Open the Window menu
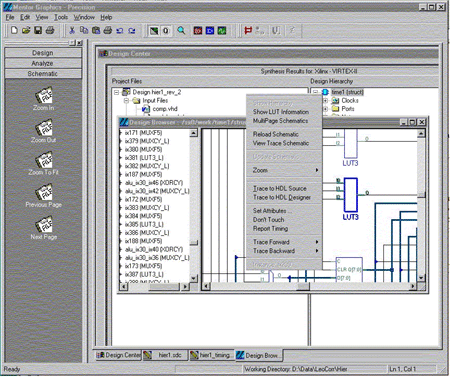Screen dimensions: 450x377 [84, 17]
